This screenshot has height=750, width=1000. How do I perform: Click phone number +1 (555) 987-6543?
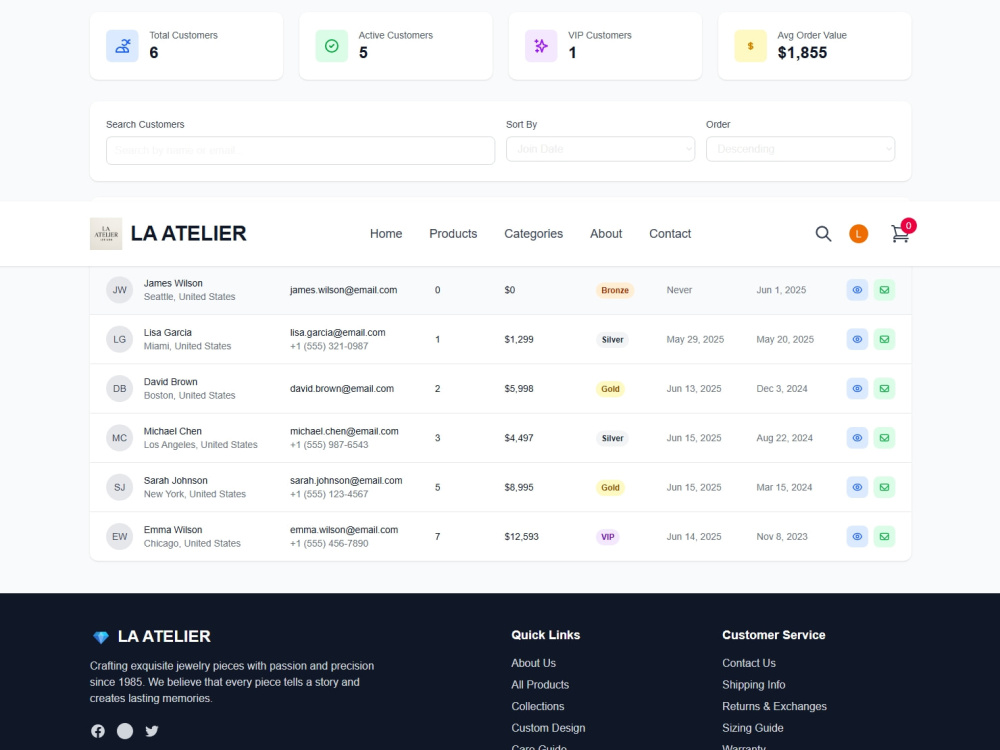click(x=329, y=445)
